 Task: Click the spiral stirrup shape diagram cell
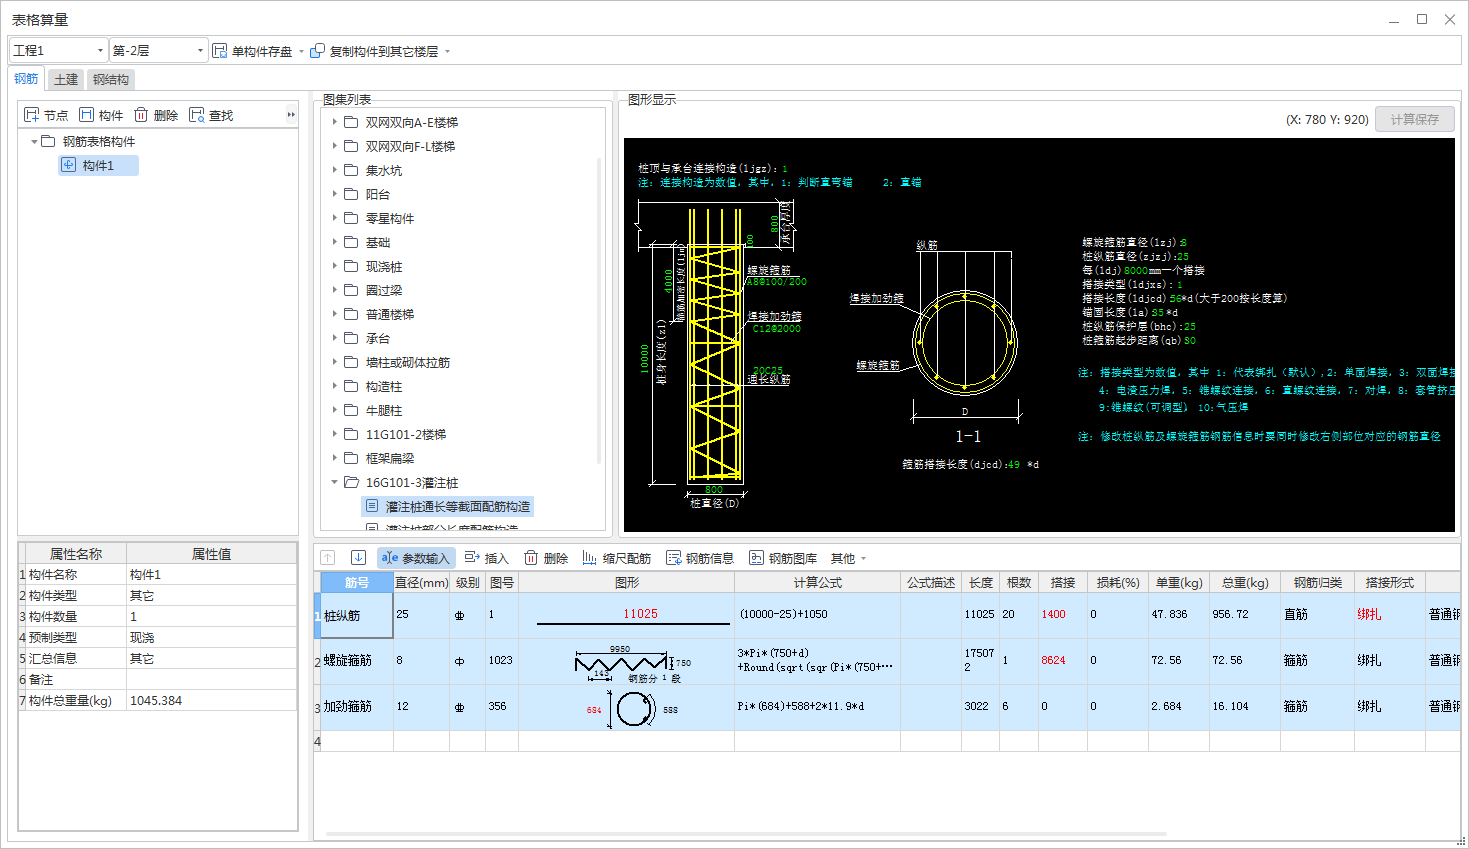pyautogui.click(x=626, y=661)
